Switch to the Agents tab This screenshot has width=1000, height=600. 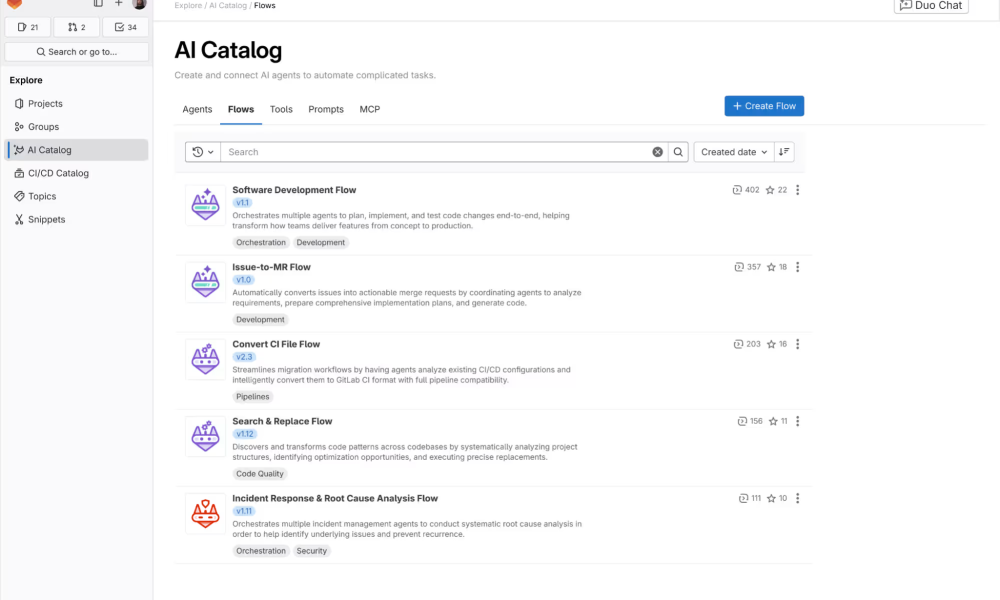[x=197, y=109]
